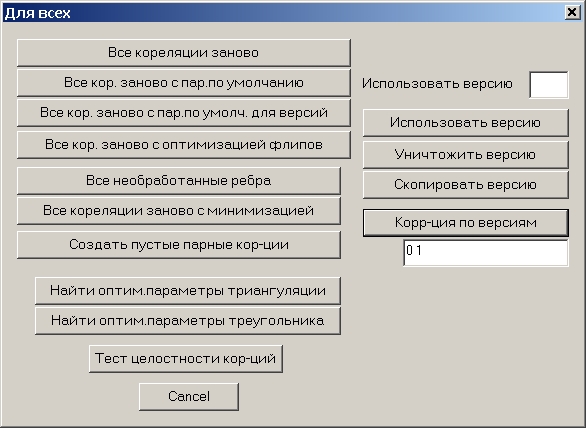The width and height of the screenshot is (586, 428).
Task: Click the Все кореляции заново button
Action: [x=183, y=53]
